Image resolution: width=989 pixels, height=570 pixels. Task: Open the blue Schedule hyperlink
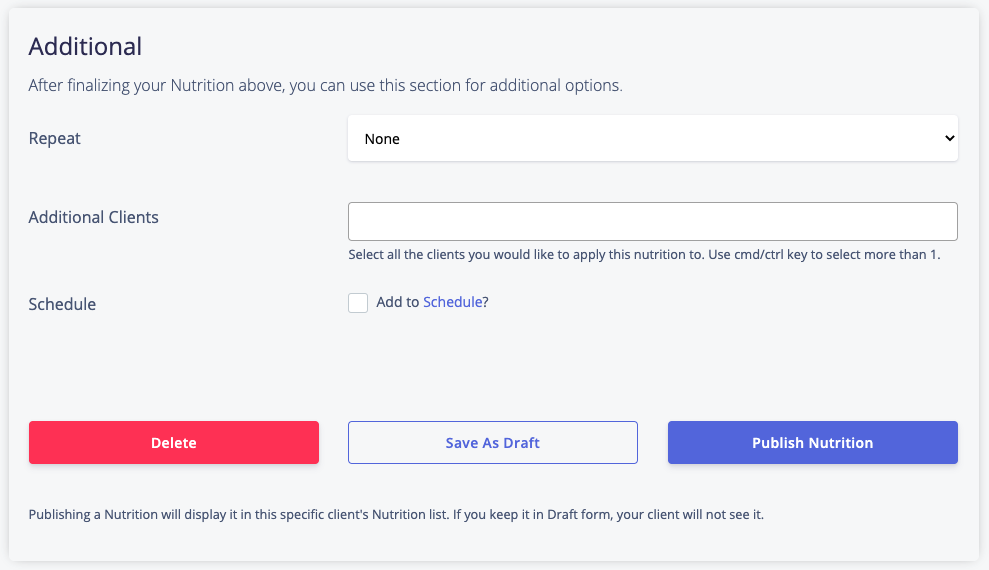coord(453,302)
